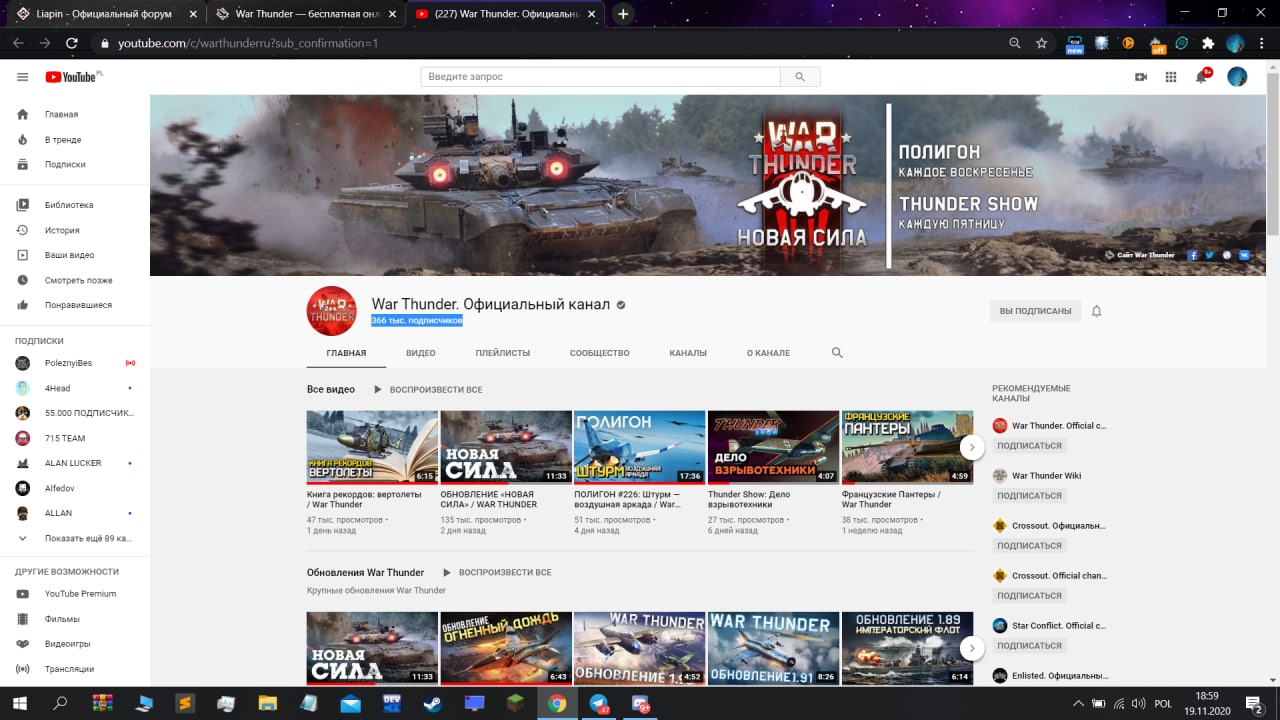Click ВЫ ПОДПИСАНЫ button
This screenshot has width=1280, height=720.
click(x=1035, y=311)
